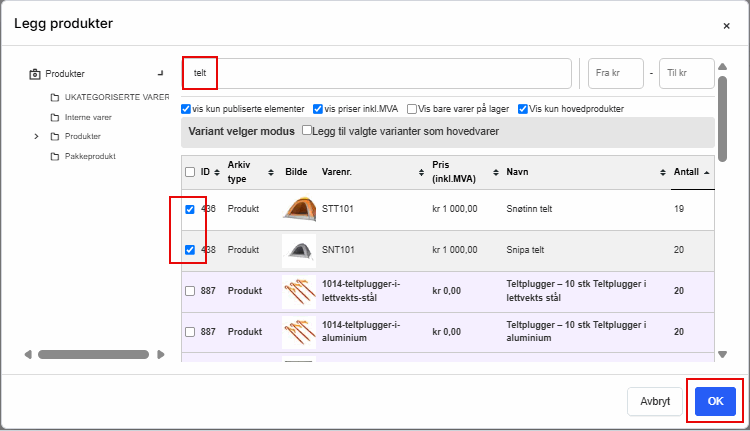
Task: Click the Produkter root archive icon
Action: [x=35, y=73]
